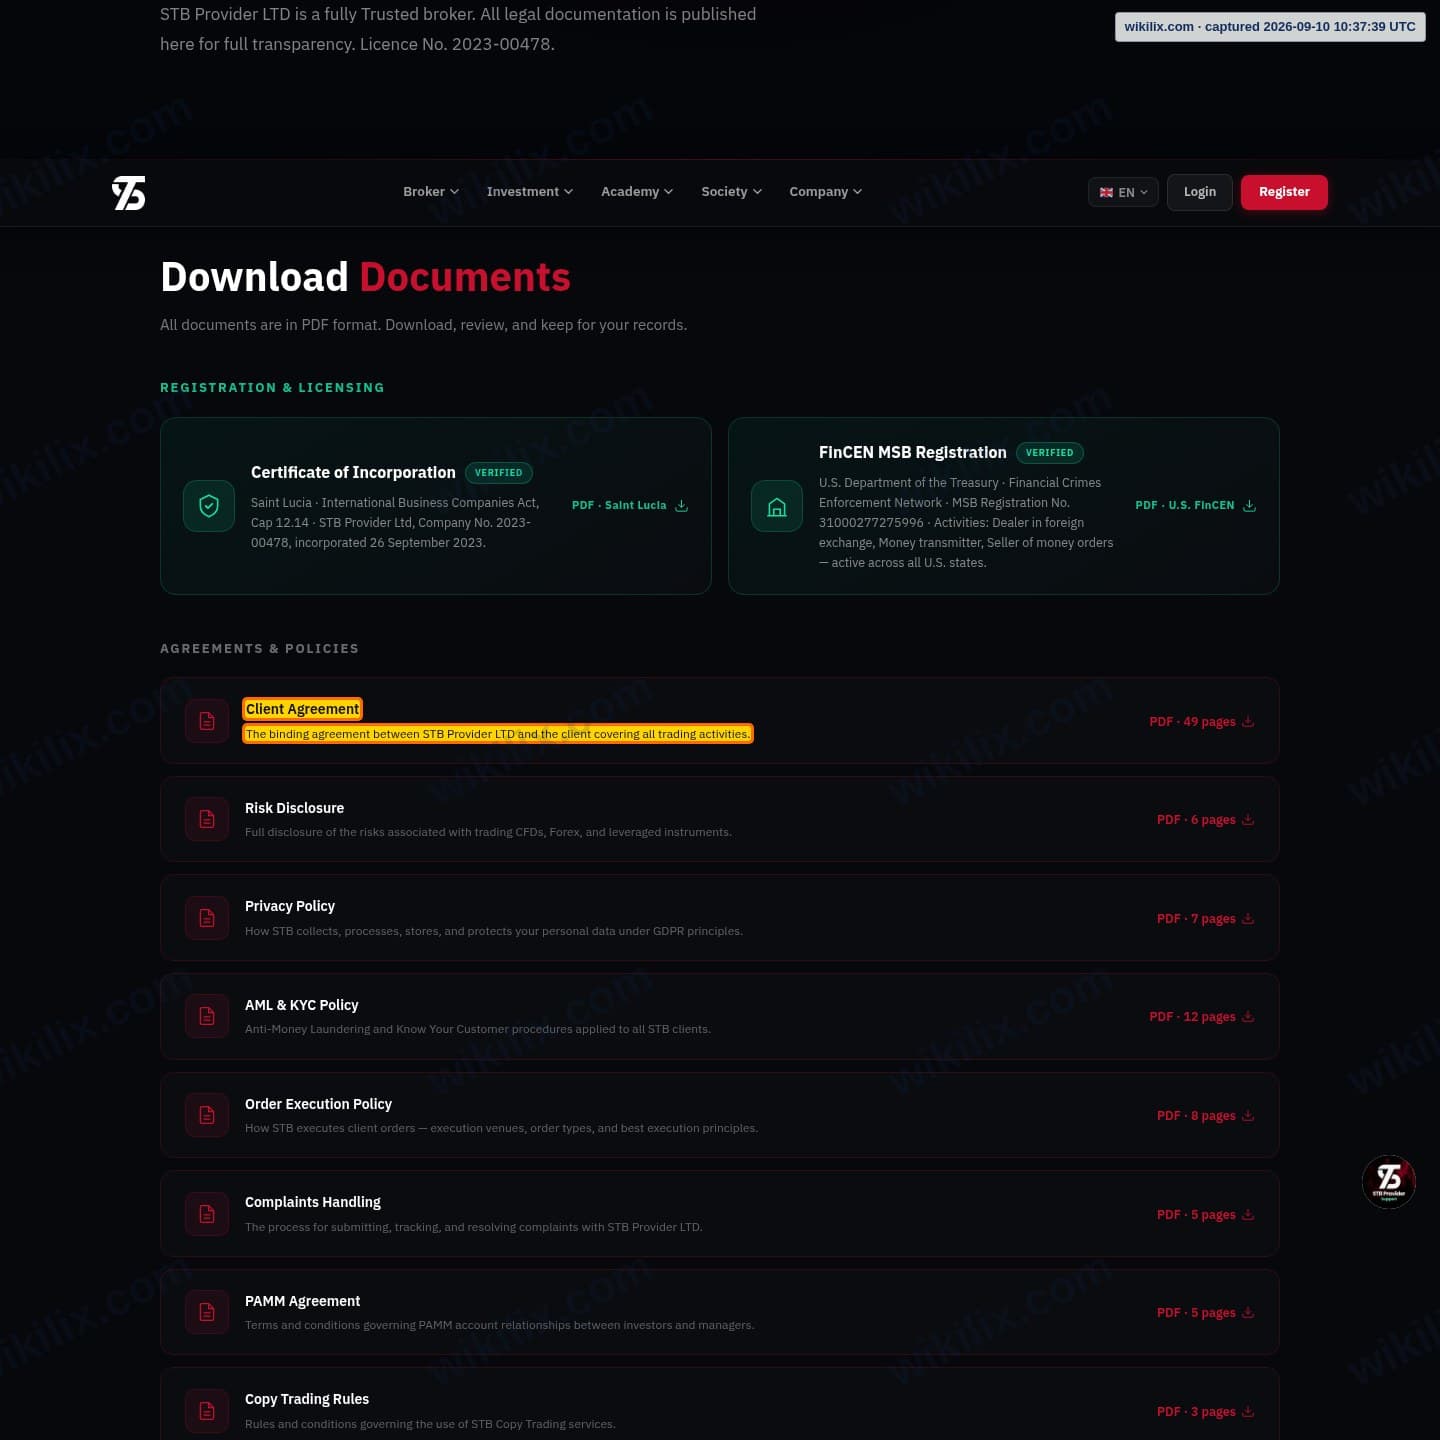
Task: Click the REGISTRATION & LICENSING section label
Action: [272, 387]
